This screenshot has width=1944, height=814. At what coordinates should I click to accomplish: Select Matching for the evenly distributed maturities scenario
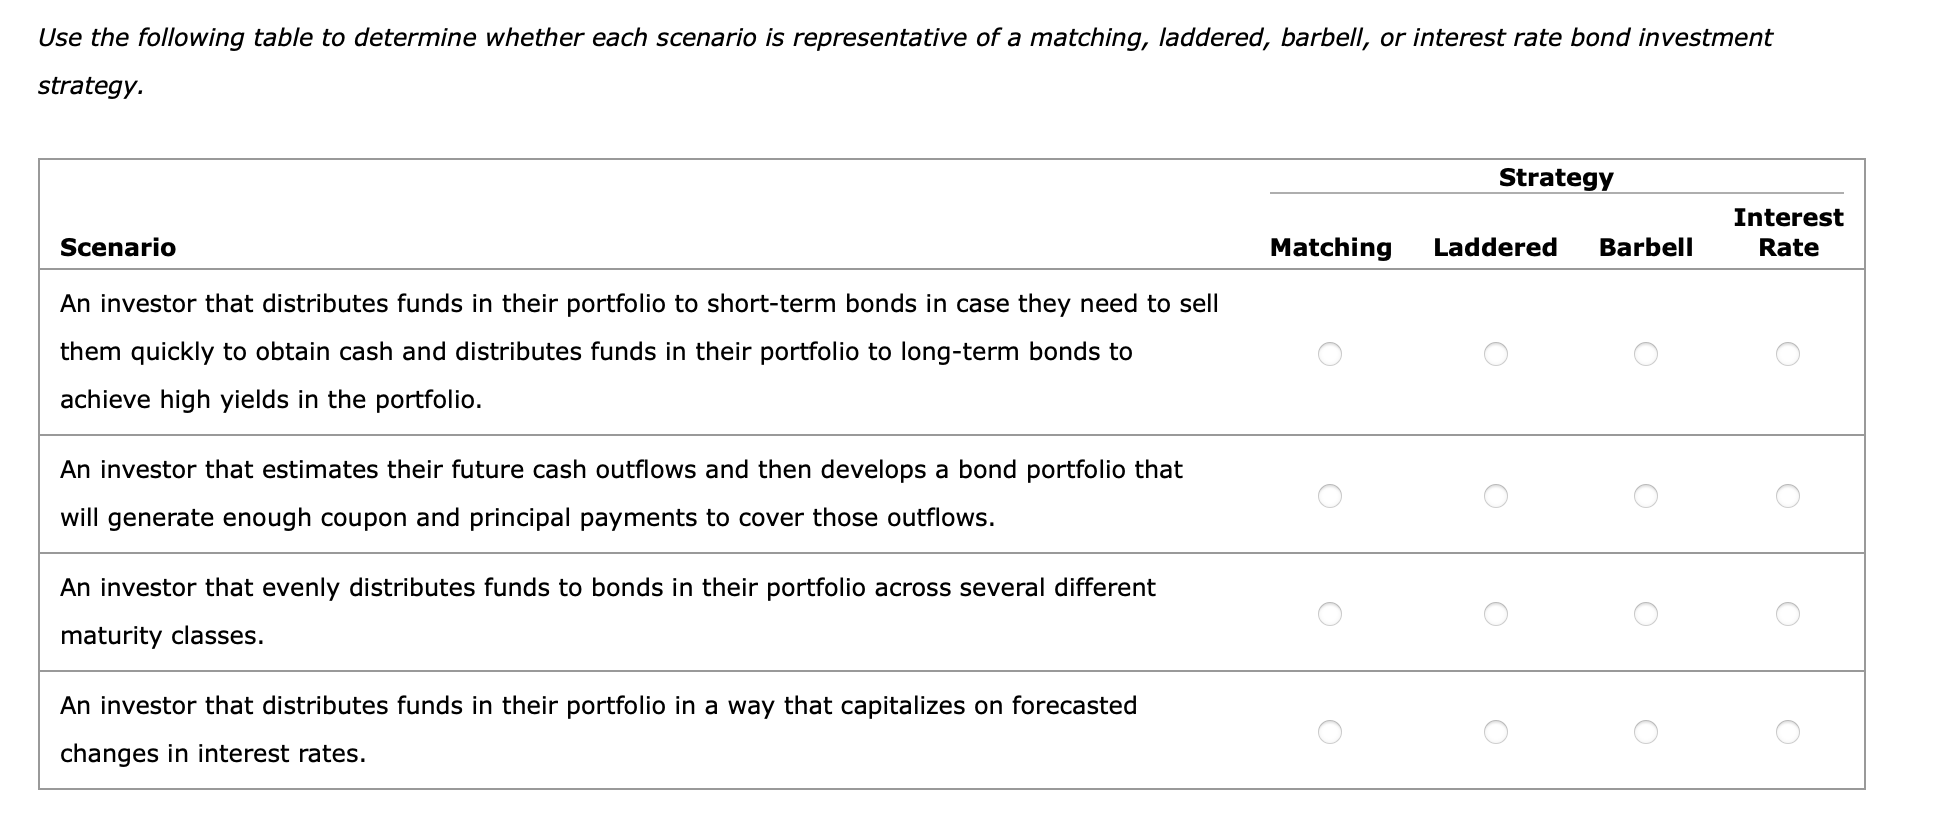pyautogui.click(x=1331, y=614)
